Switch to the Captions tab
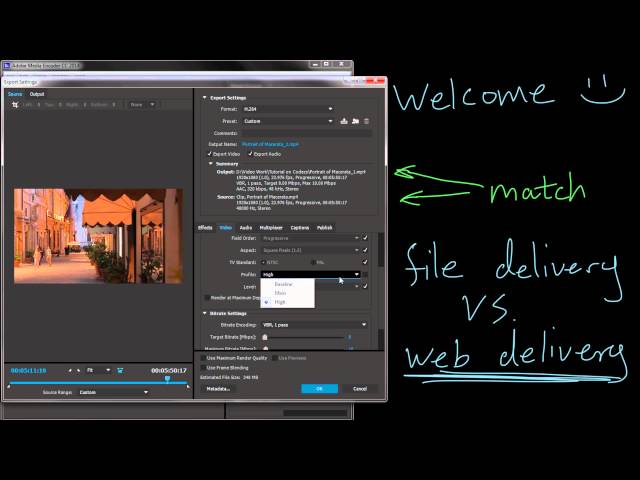Image resolution: width=640 pixels, height=480 pixels. coord(300,228)
